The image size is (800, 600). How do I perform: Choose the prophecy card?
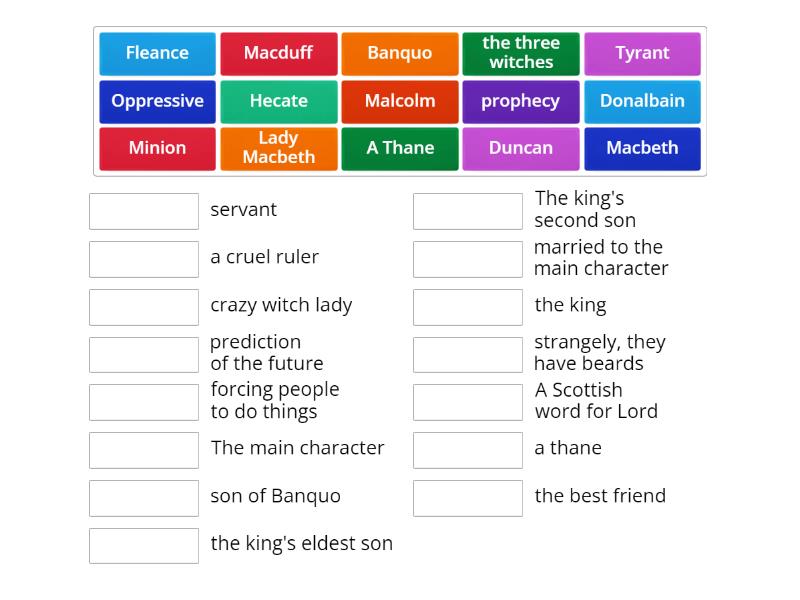coord(521,101)
